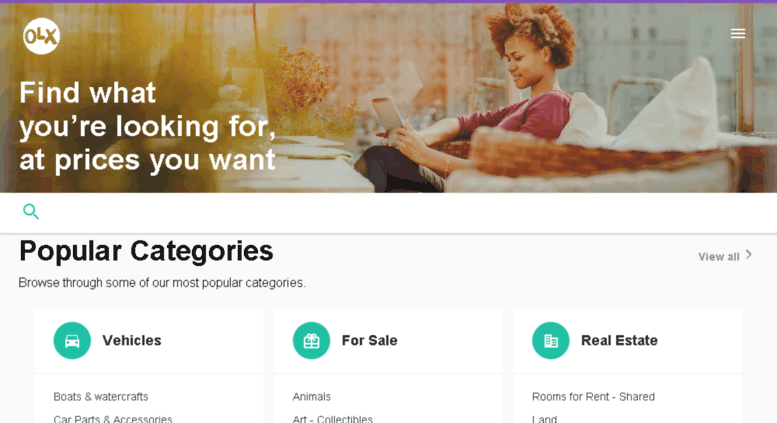This screenshot has height=423, width=777.
Task: Click the View all chevron arrow
Action: click(x=749, y=255)
